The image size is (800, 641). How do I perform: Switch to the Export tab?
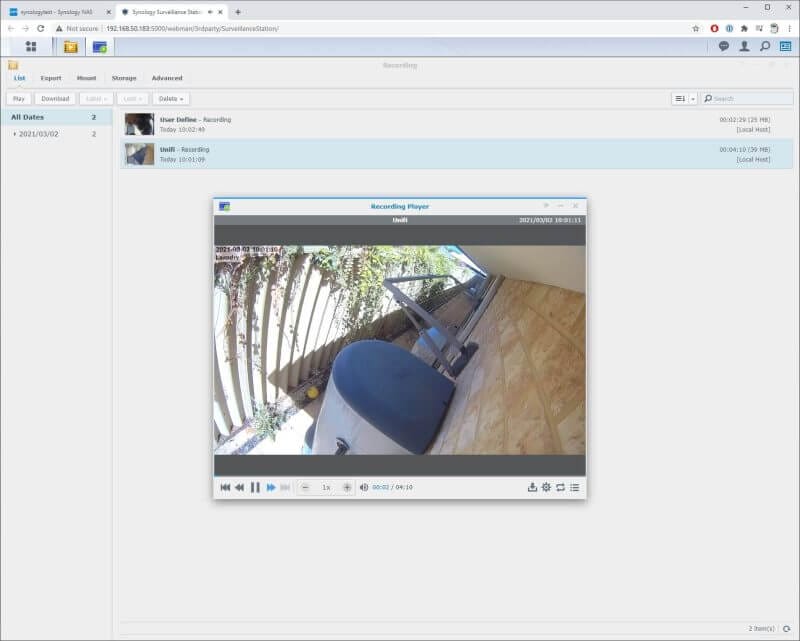(x=51, y=78)
